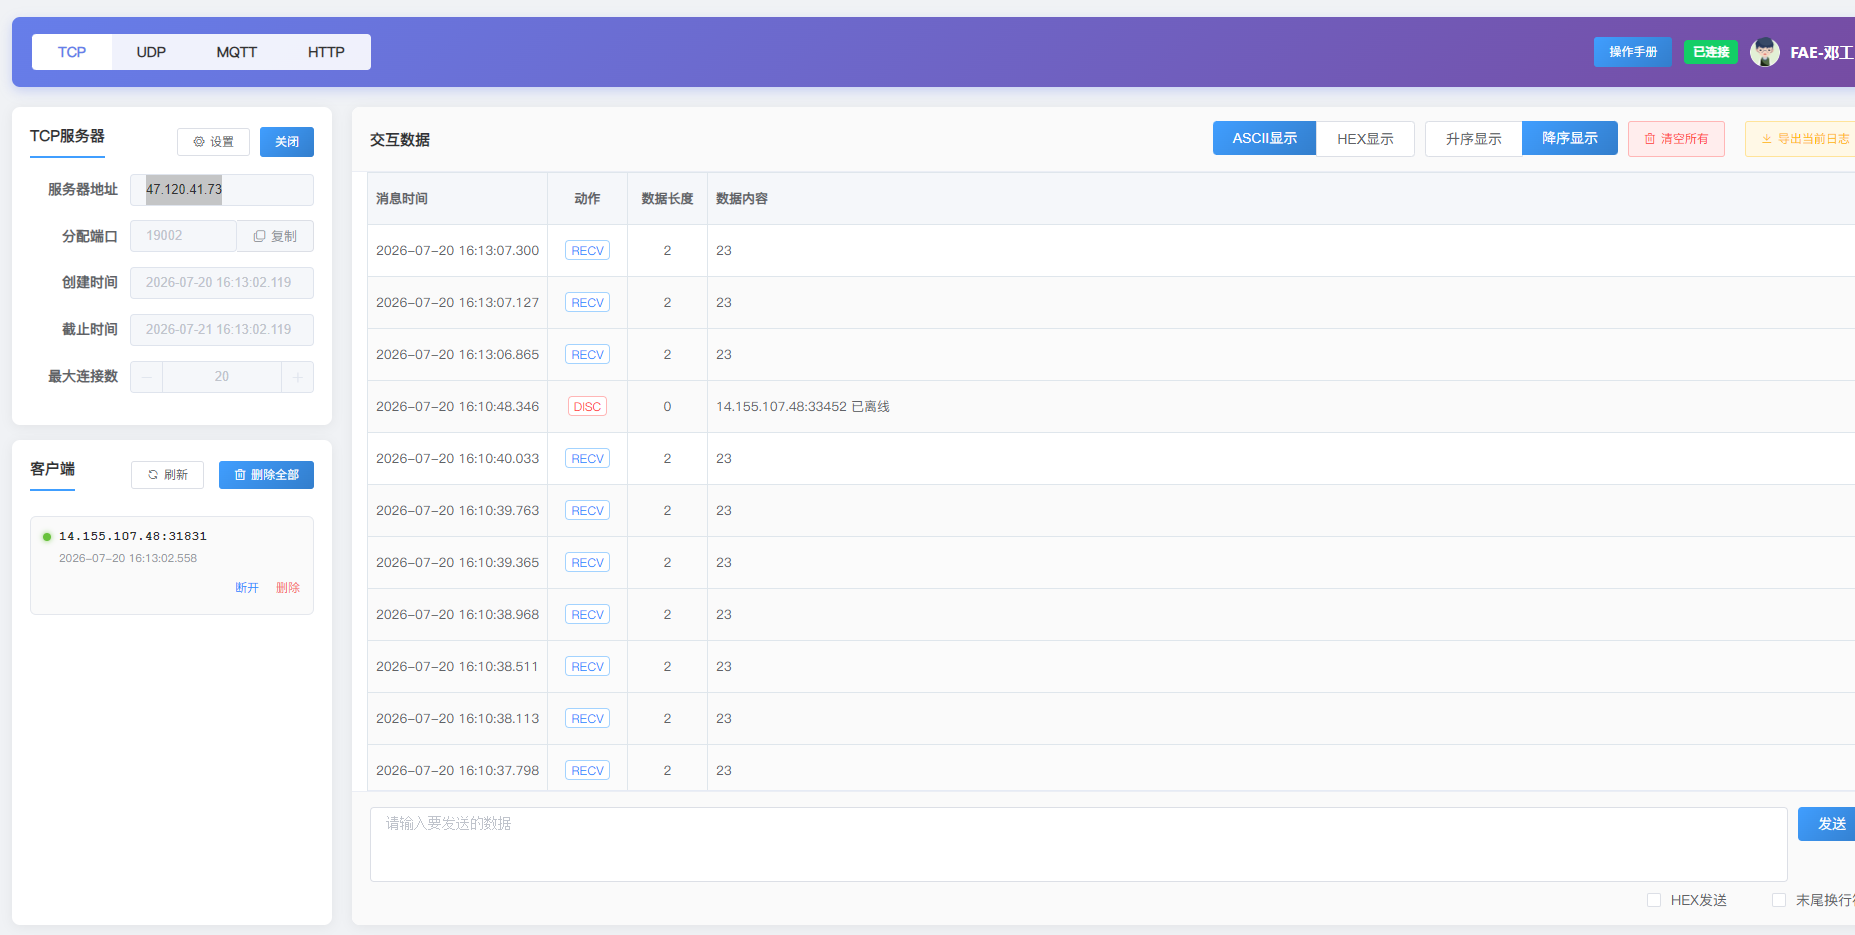The image size is (1855, 935).
Task: Click RECV tag in 16:10:38.968 row
Action: [588, 615]
